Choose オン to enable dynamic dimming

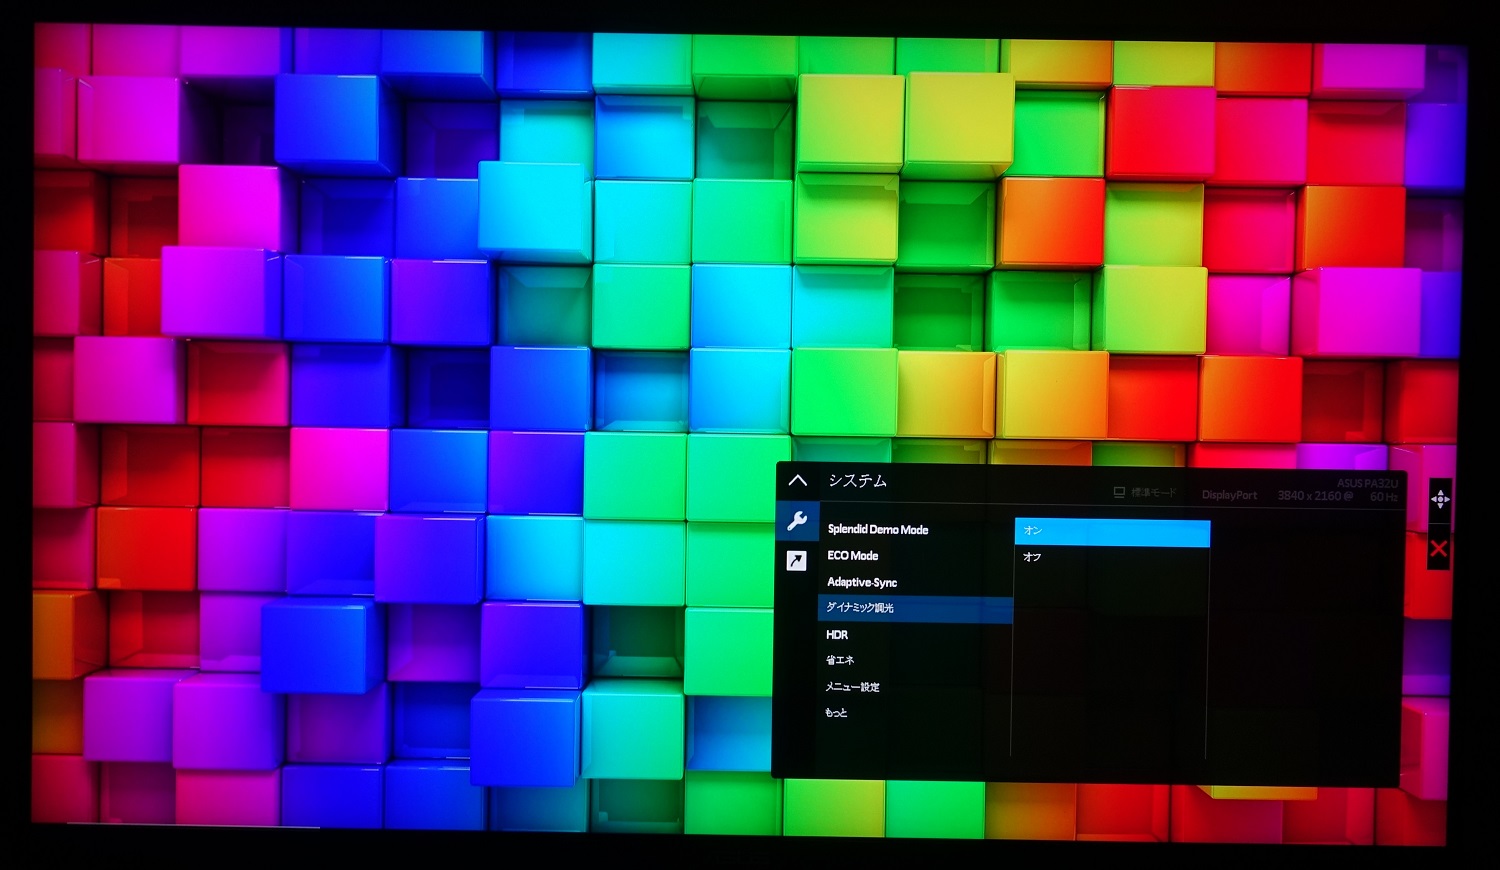(x=1112, y=532)
